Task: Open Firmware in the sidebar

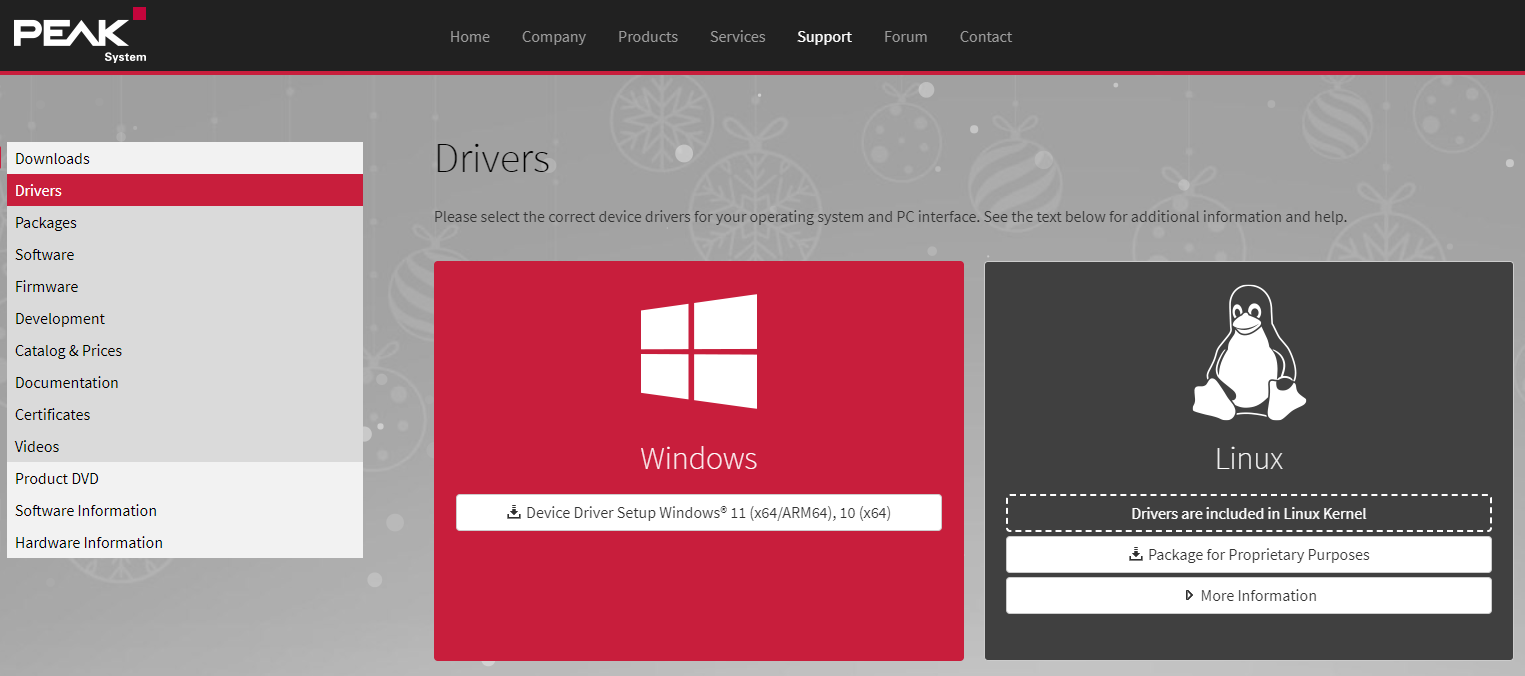Action: [x=185, y=286]
